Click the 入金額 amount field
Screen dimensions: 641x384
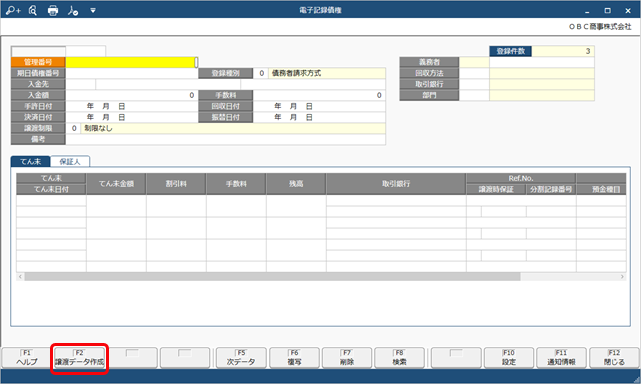pyautogui.click(x=132, y=95)
